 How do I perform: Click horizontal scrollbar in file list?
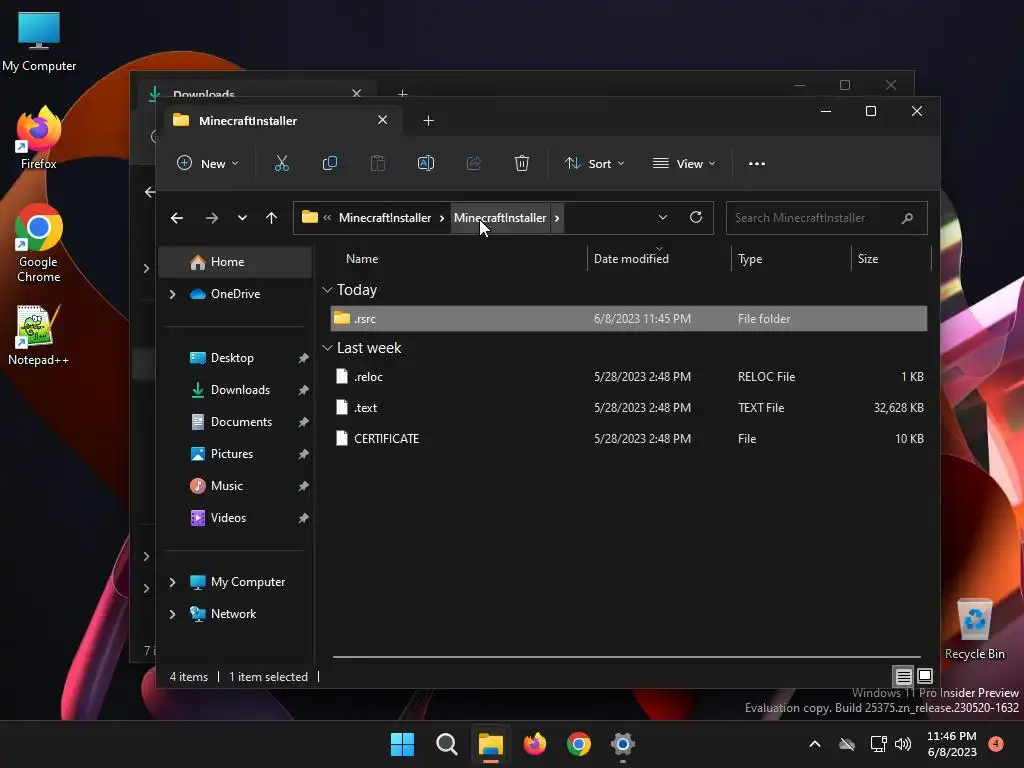point(626,656)
